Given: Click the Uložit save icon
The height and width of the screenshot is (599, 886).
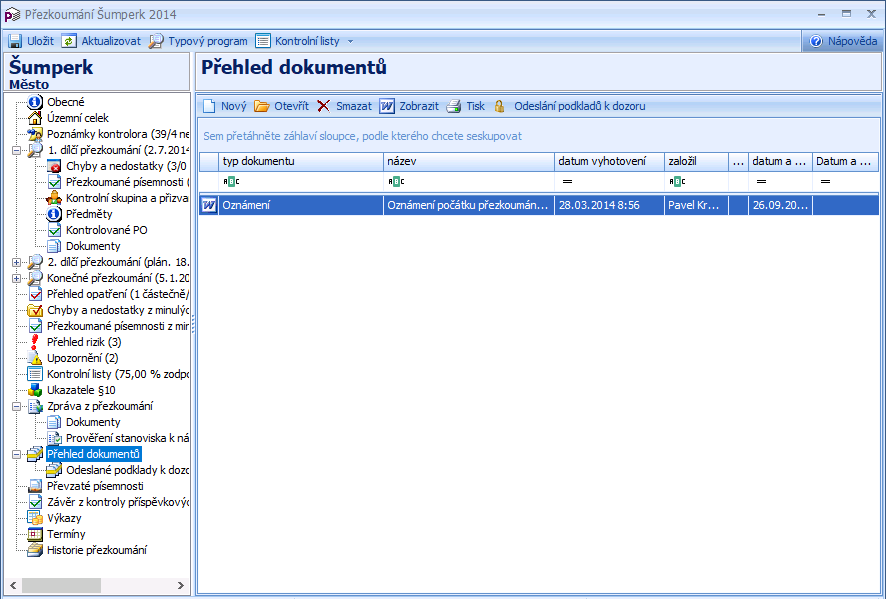Looking at the screenshot, I should tap(15, 41).
